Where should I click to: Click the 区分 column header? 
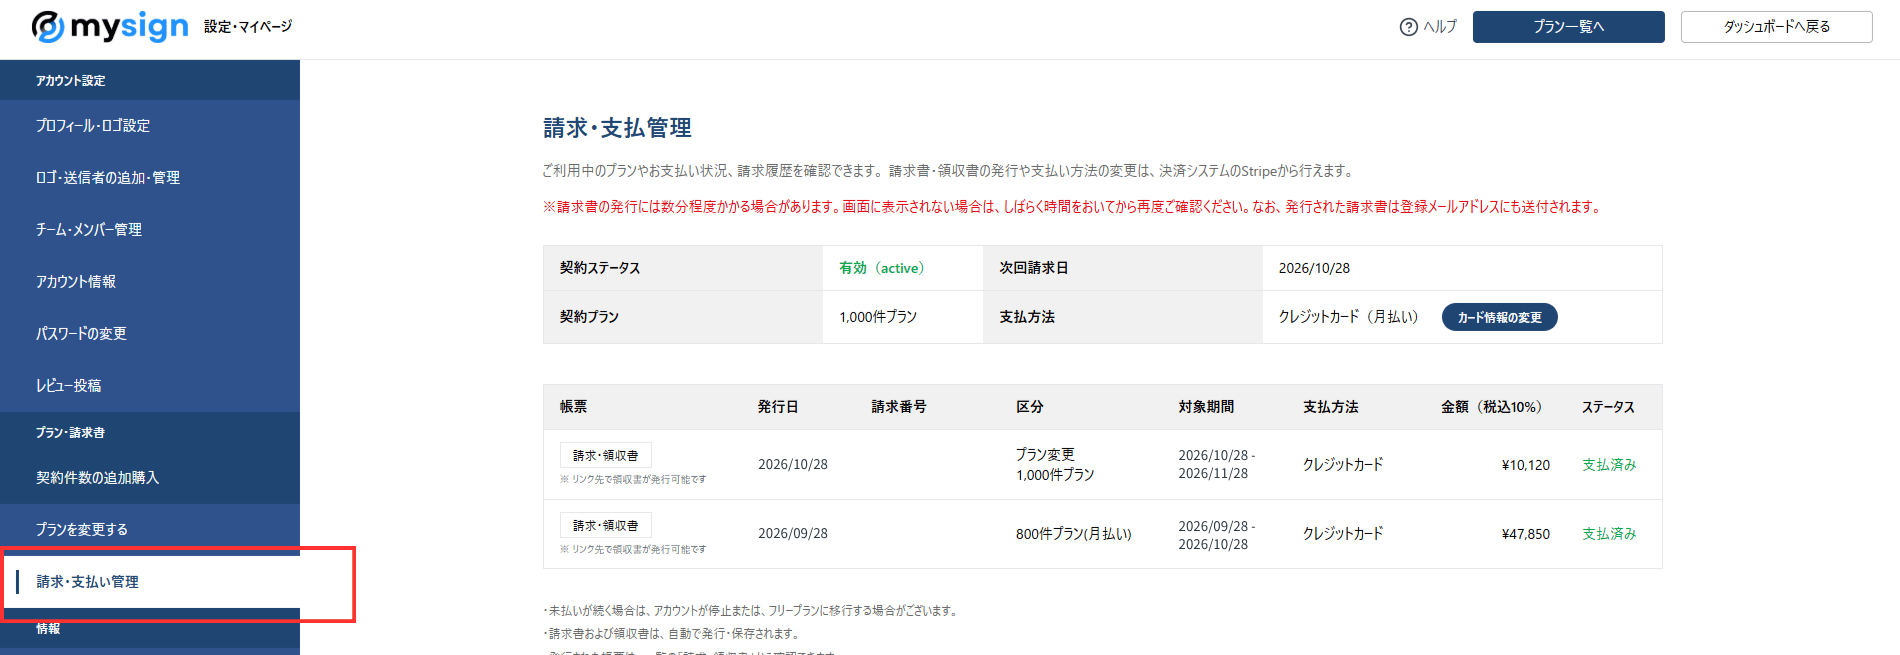tap(1029, 407)
